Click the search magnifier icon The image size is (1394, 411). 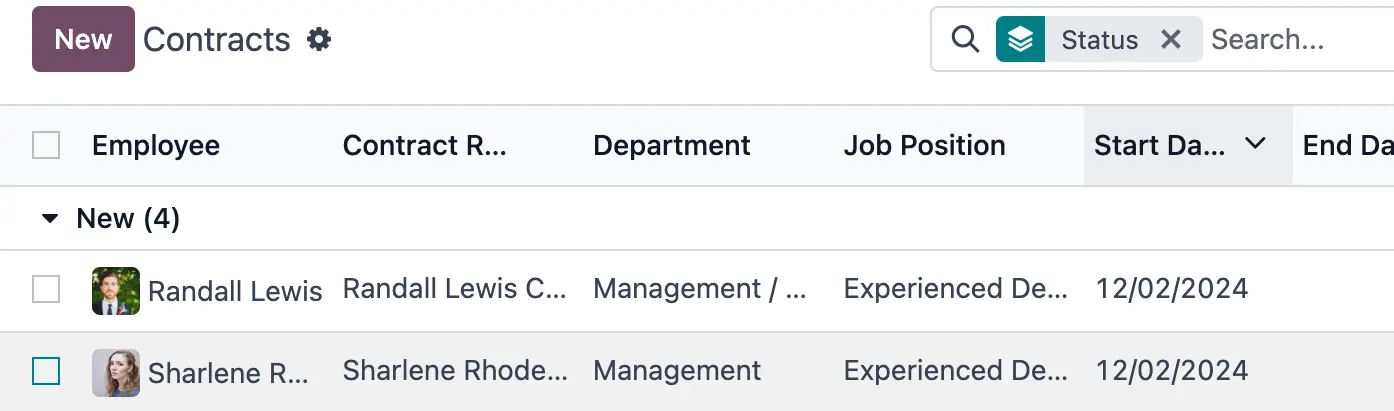tap(964, 40)
